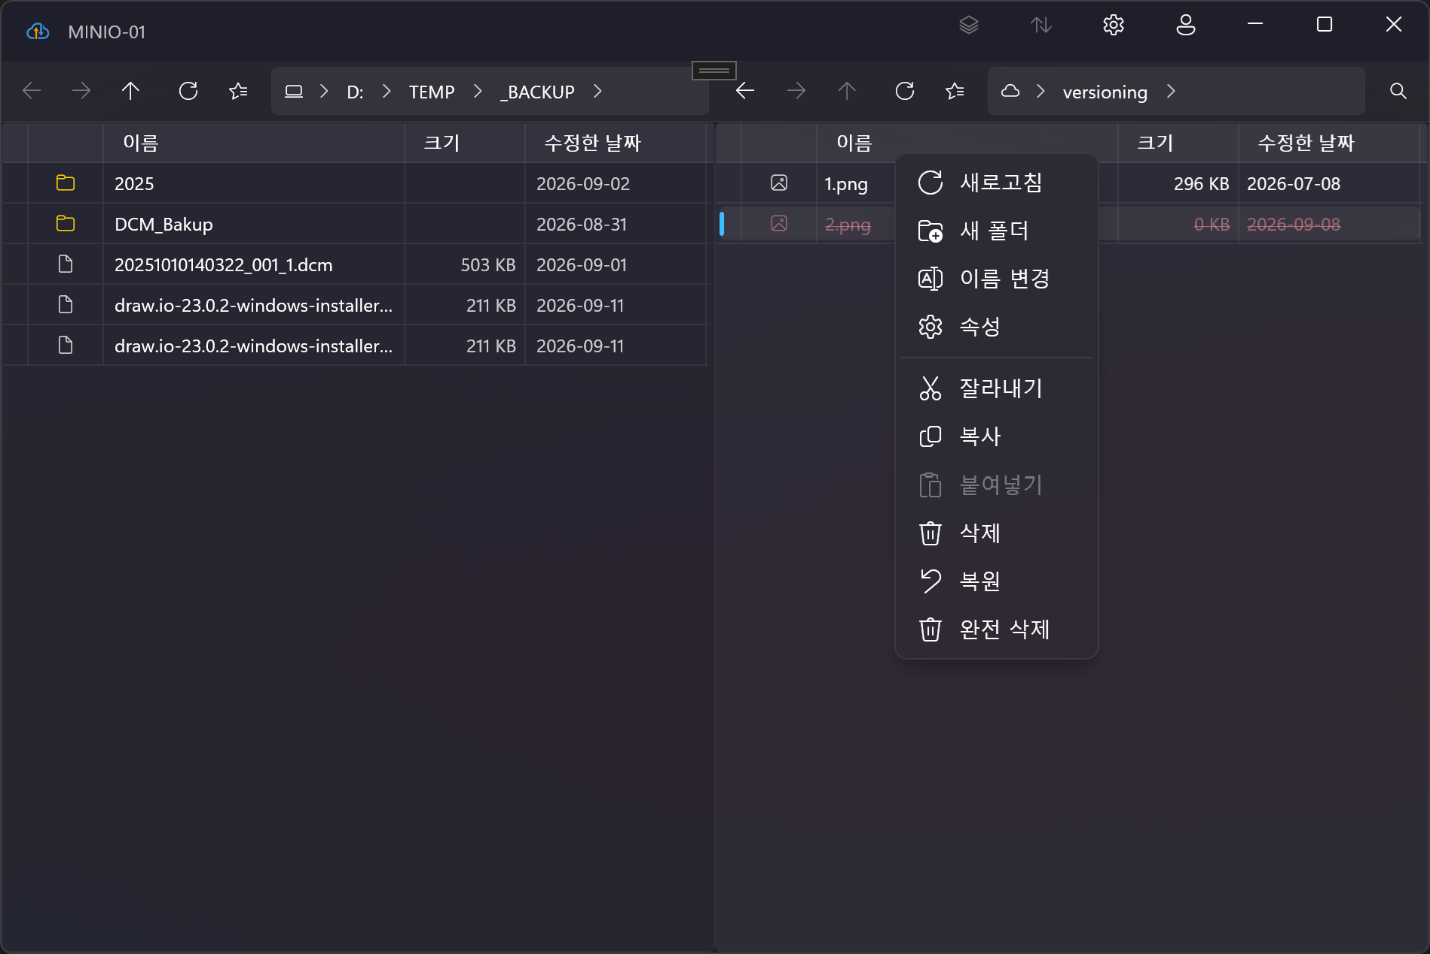Select the DCM_Bakup folder name
This screenshot has width=1430, height=954.
[164, 225]
